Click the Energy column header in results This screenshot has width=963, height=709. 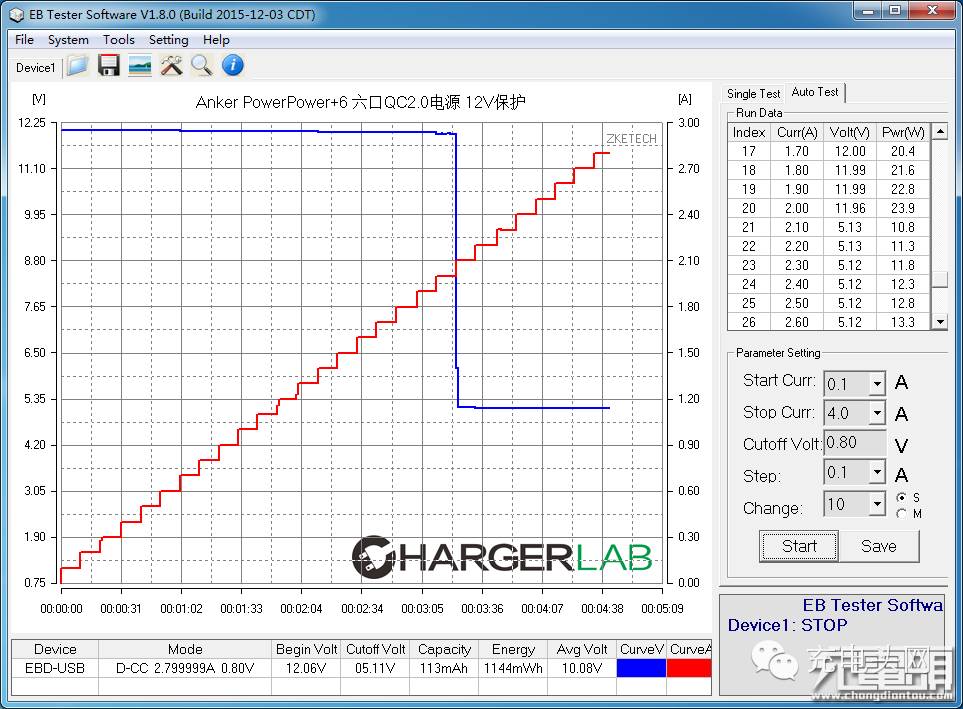[513, 649]
